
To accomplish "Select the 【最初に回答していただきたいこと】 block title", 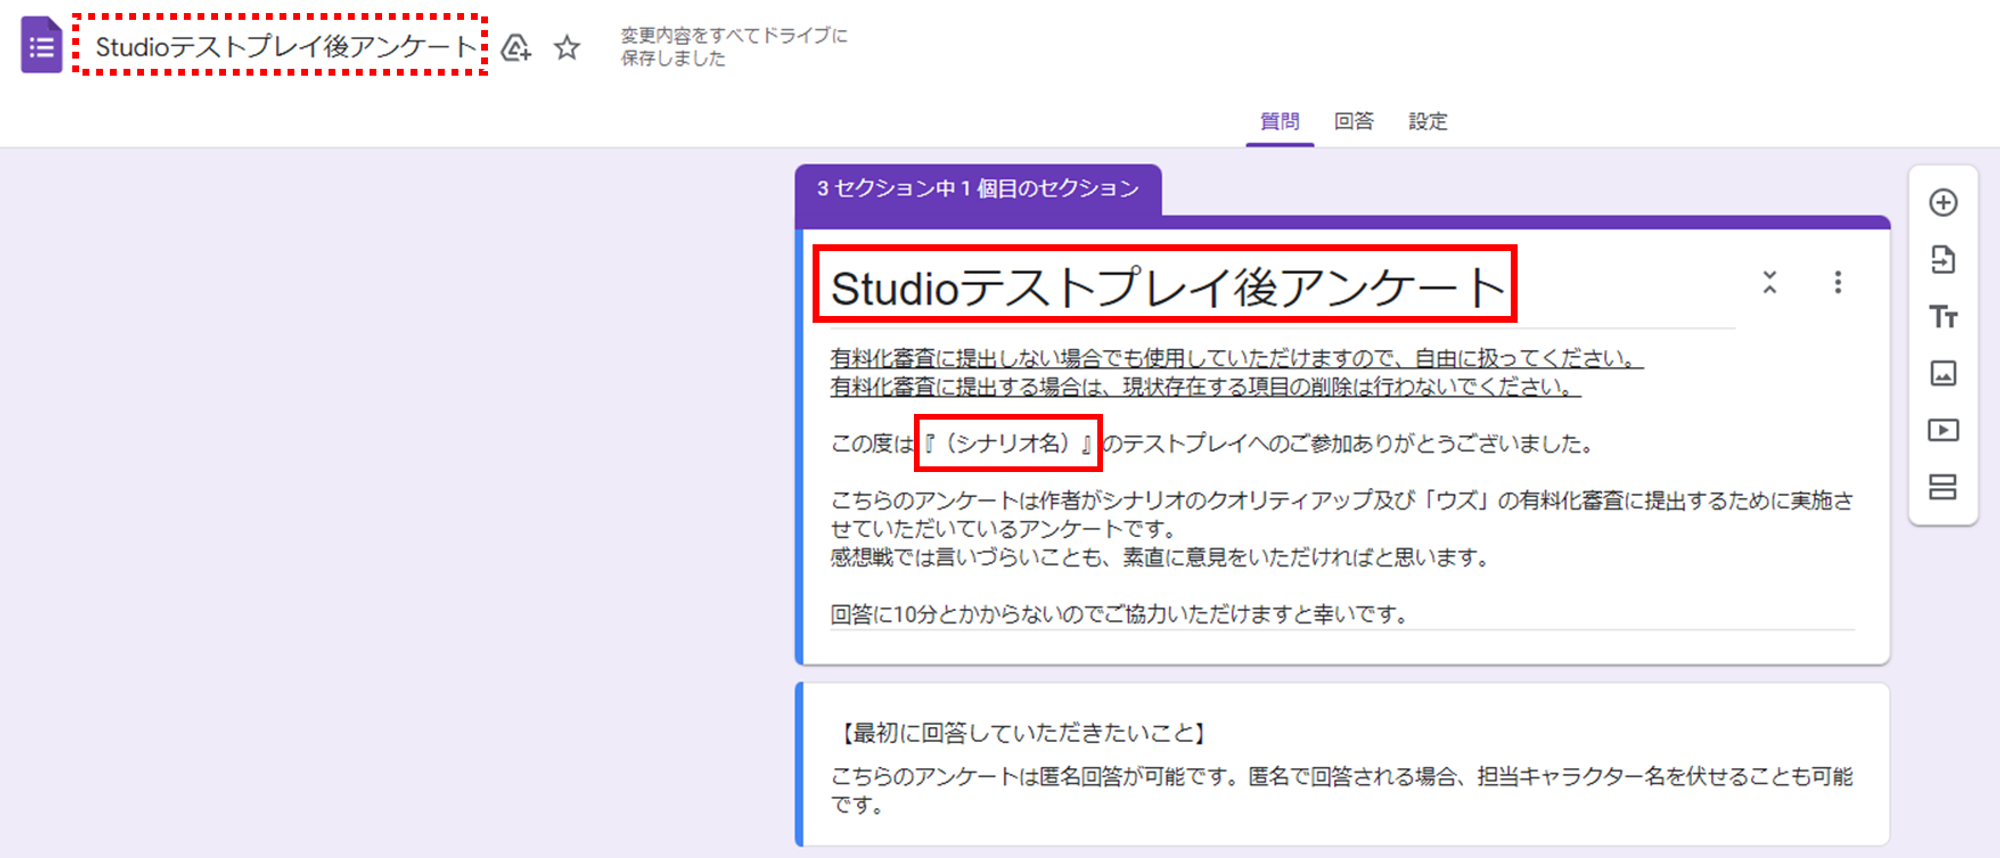I will tap(1023, 733).
